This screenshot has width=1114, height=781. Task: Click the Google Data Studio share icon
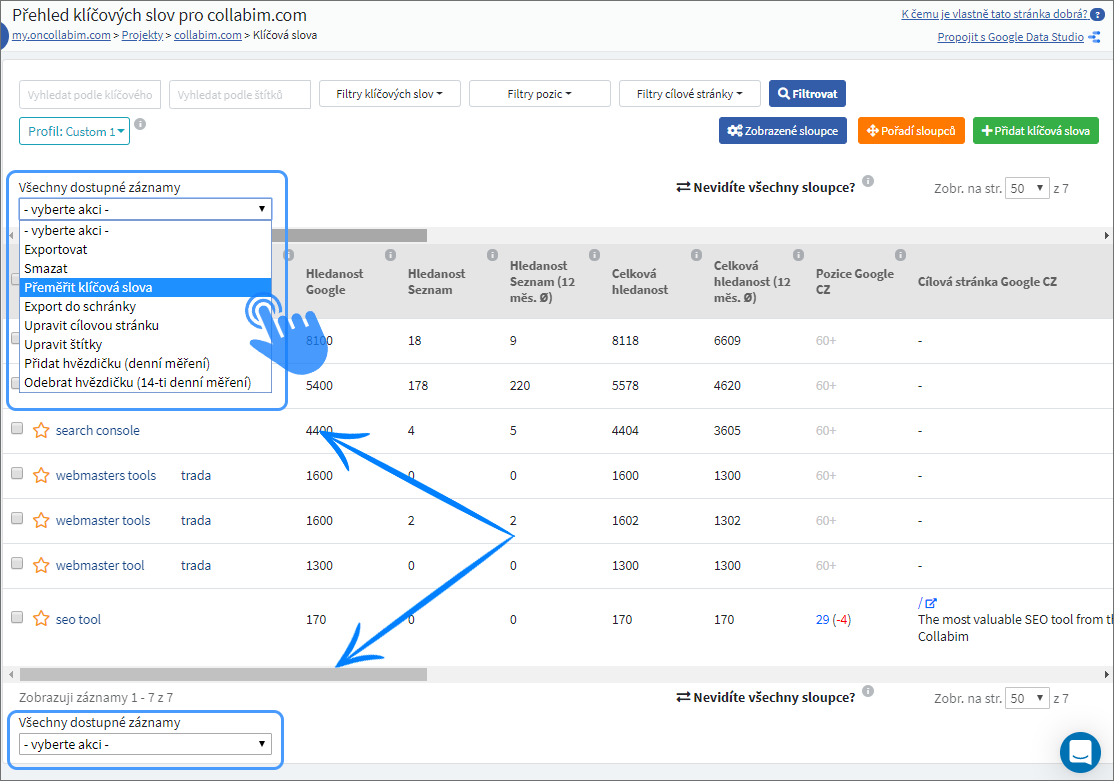pyautogui.click(x=1094, y=37)
